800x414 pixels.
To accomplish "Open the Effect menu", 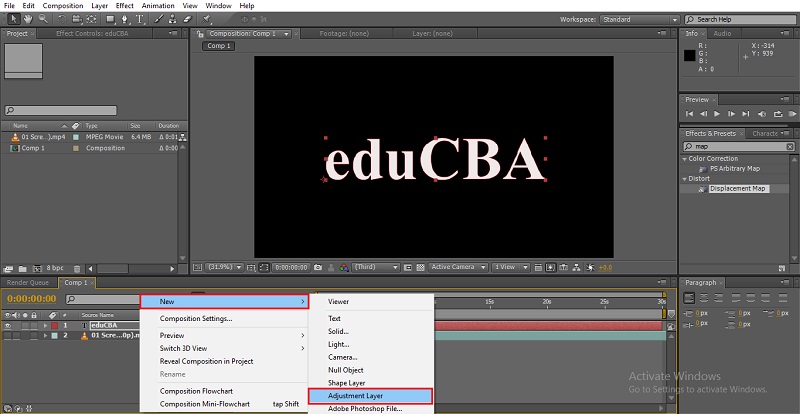I will click(124, 6).
